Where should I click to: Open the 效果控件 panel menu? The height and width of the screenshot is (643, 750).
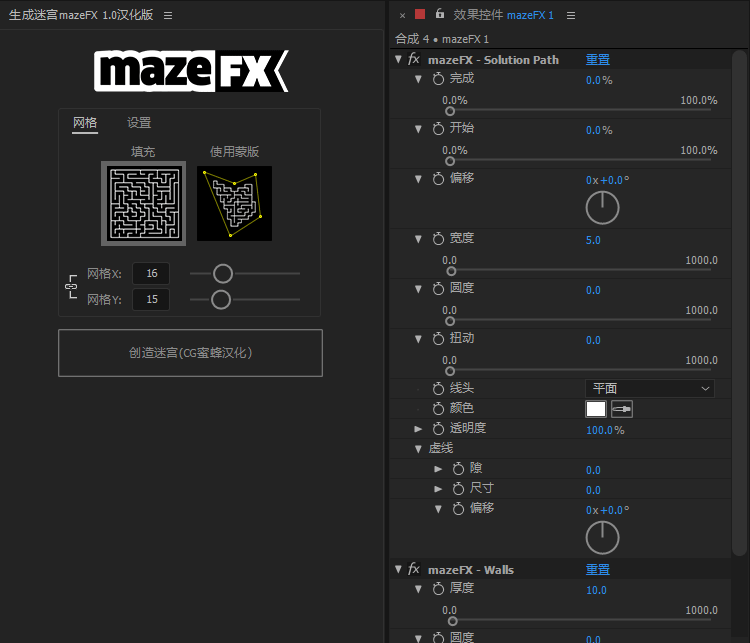point(571,15)
